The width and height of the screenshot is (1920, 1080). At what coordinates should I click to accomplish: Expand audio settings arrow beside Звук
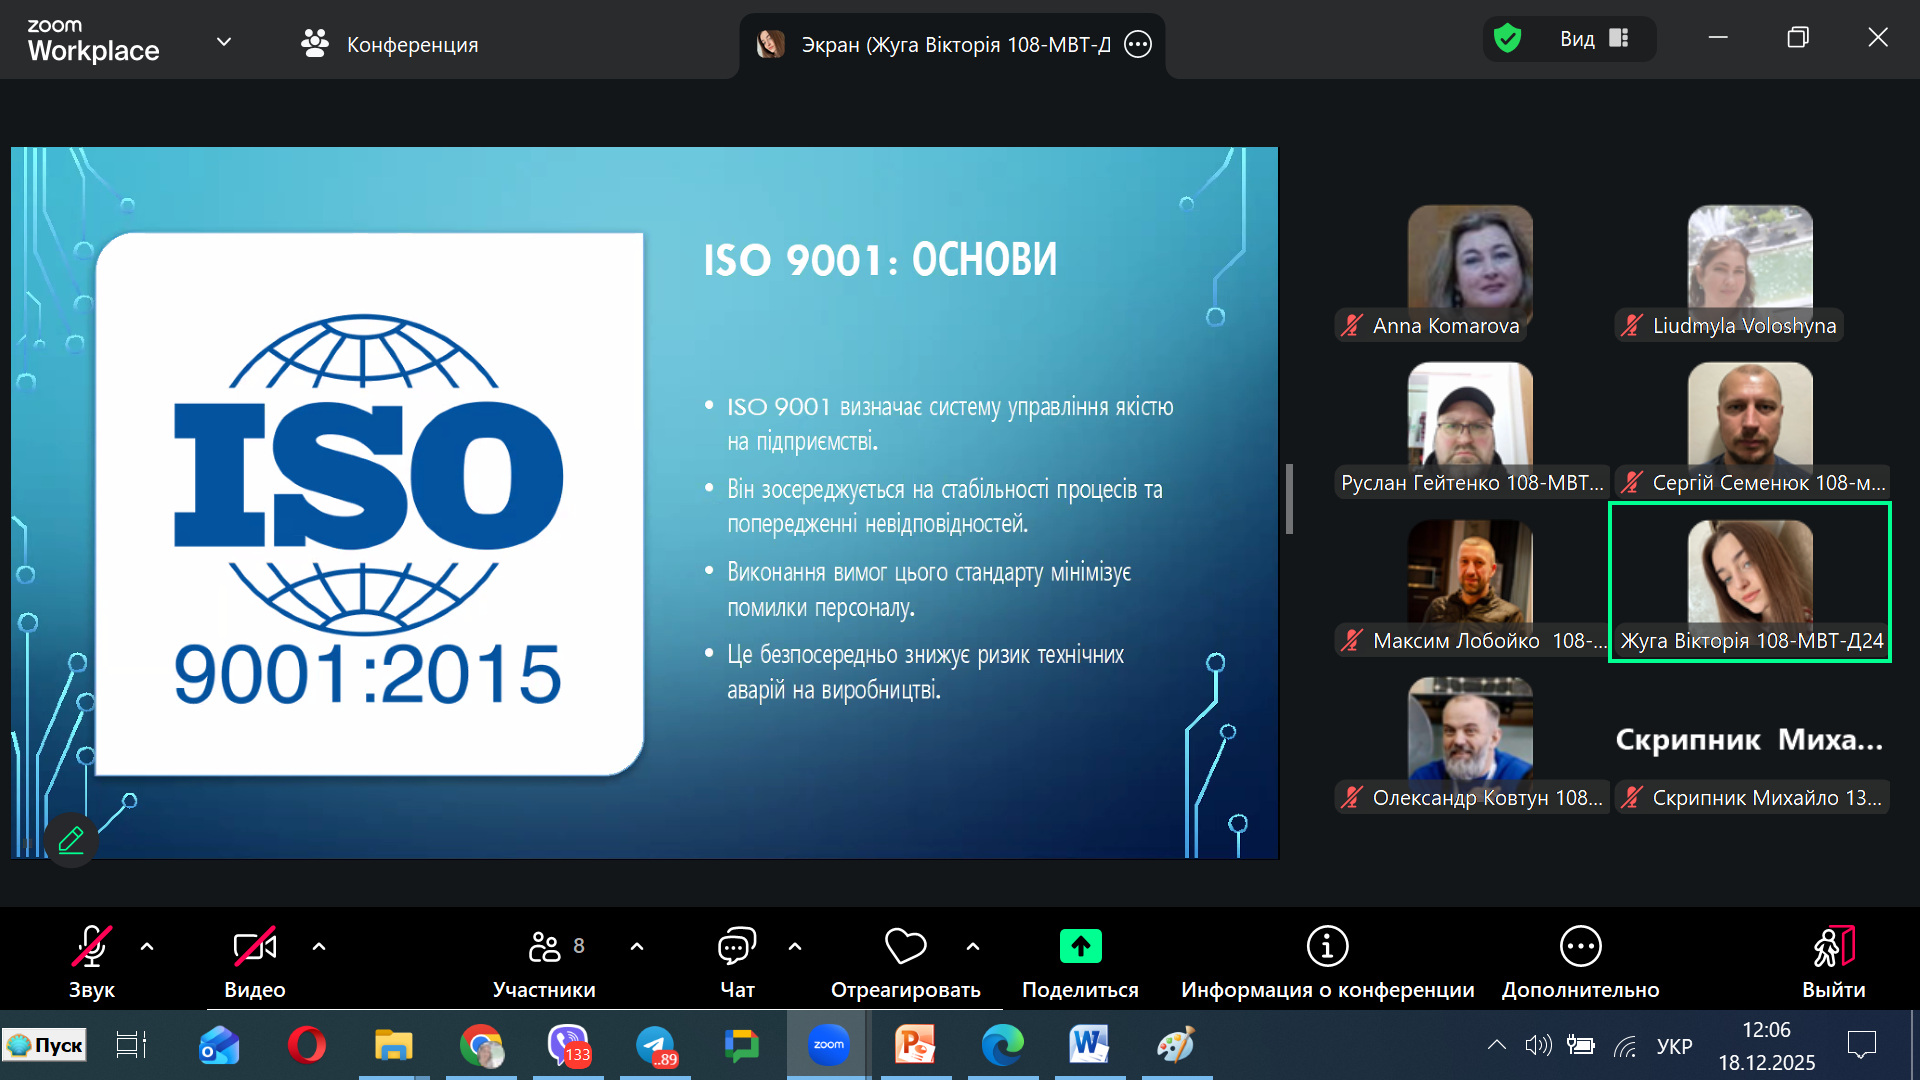coord(147,946)
